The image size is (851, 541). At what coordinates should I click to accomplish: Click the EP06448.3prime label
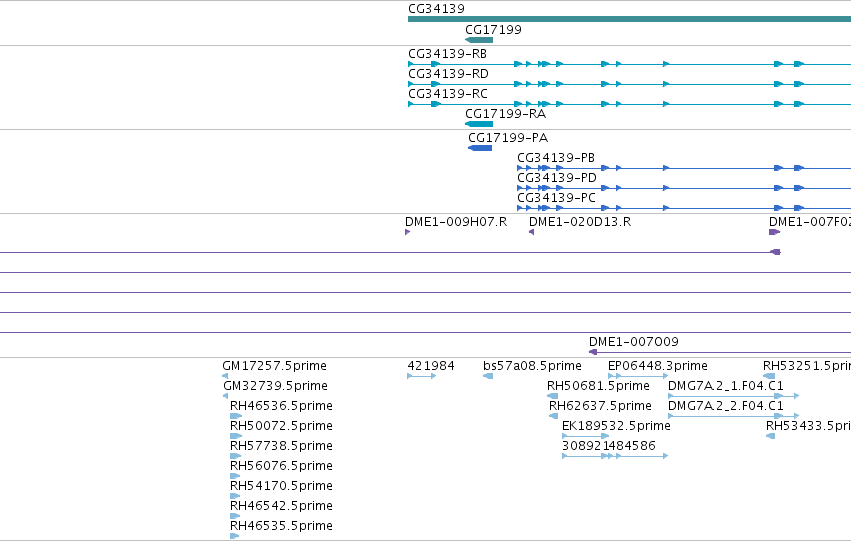(658, 366)
